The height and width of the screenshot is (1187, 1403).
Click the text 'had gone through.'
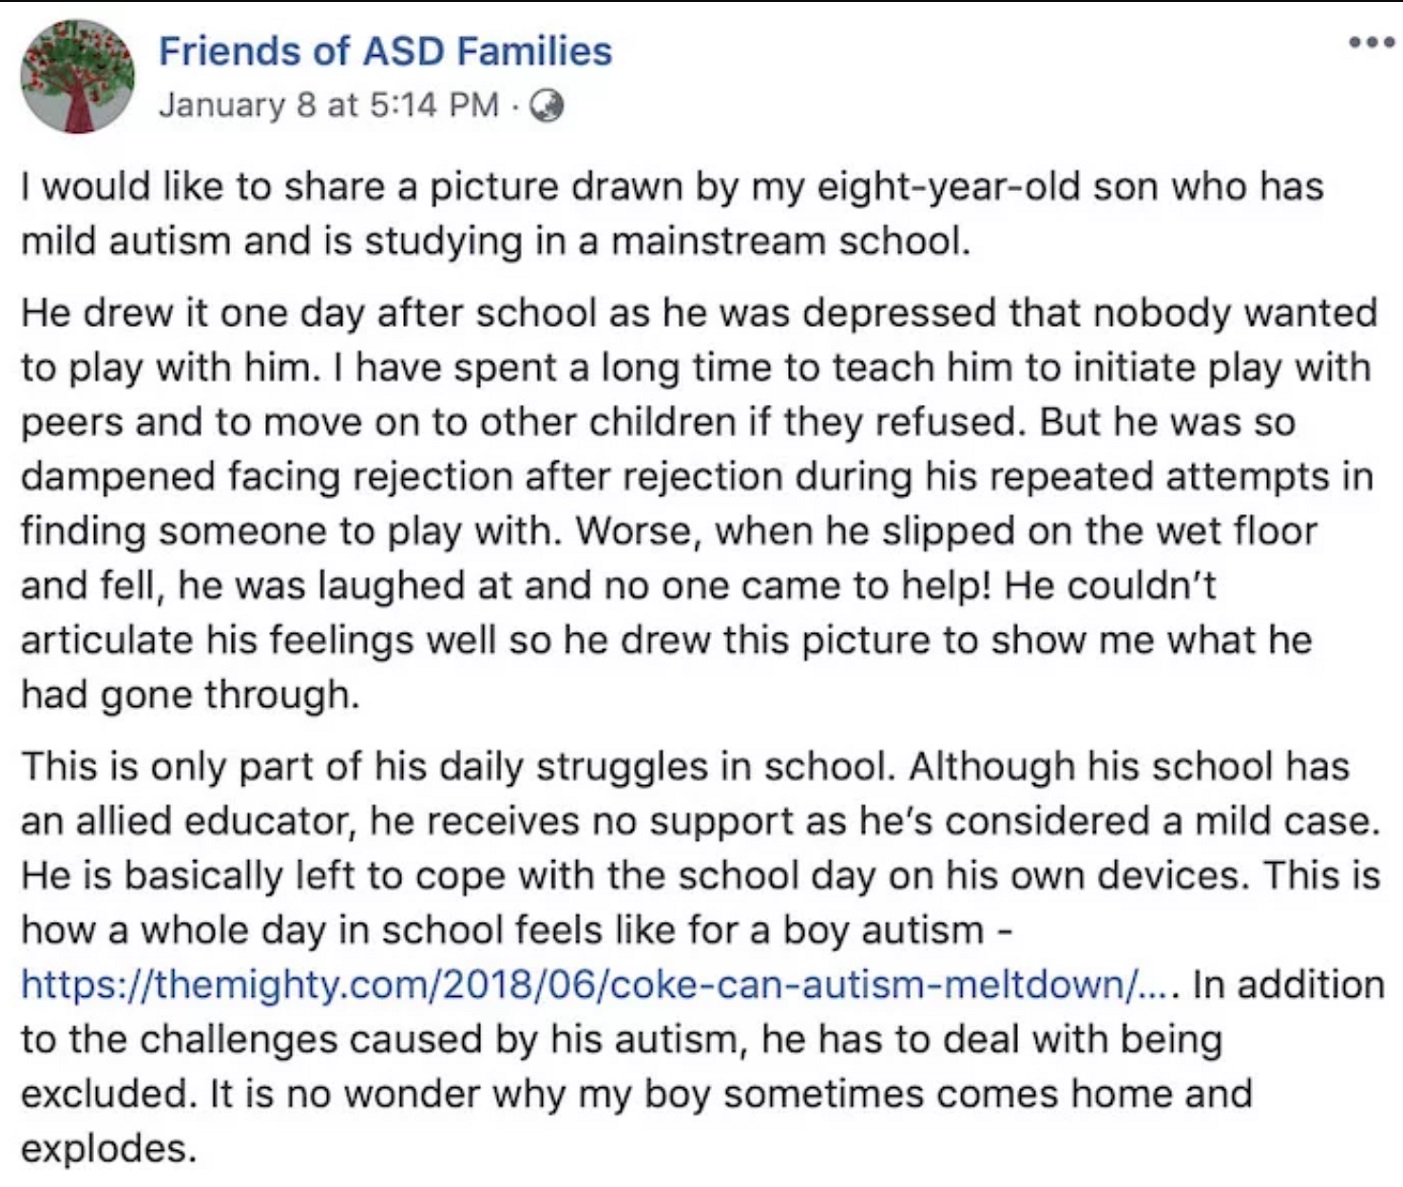click(190, 693)
